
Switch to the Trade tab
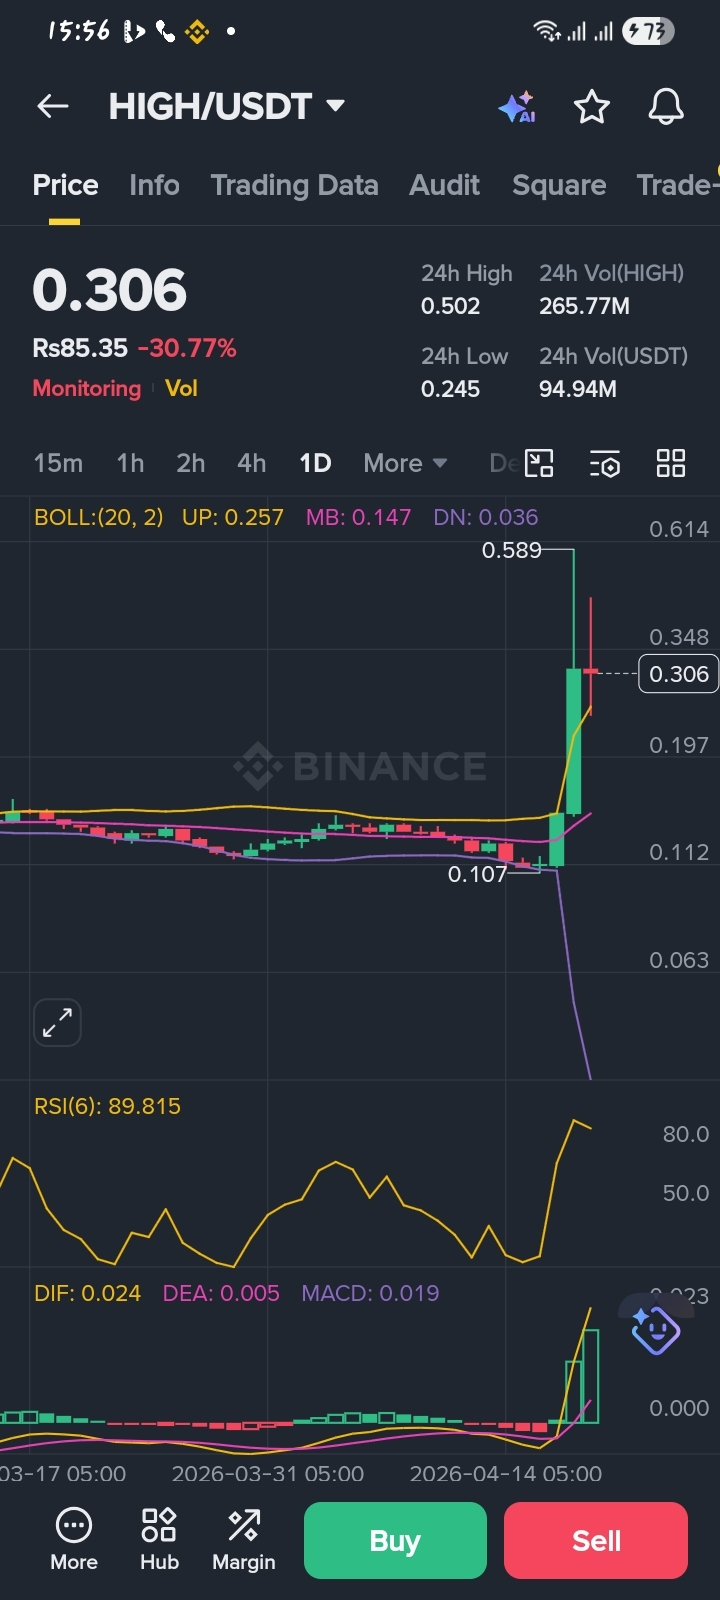point(677,185)
